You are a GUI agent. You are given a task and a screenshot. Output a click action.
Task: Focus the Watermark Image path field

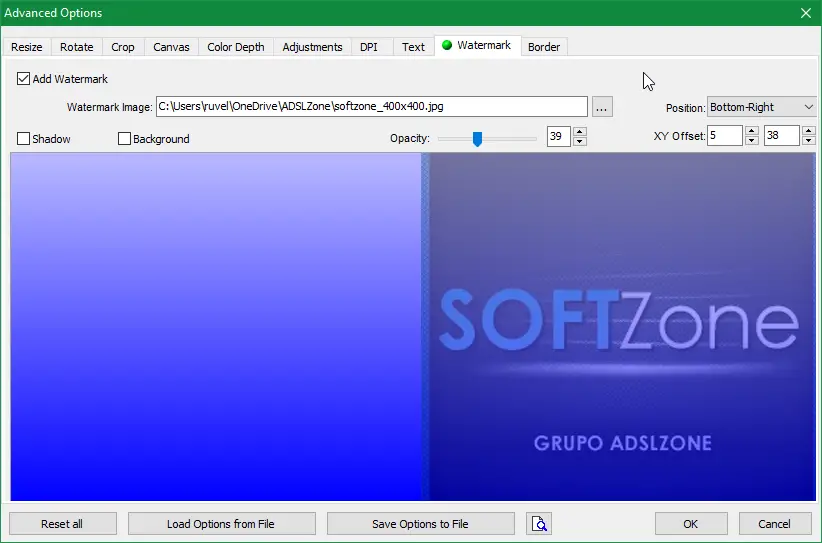372,106
